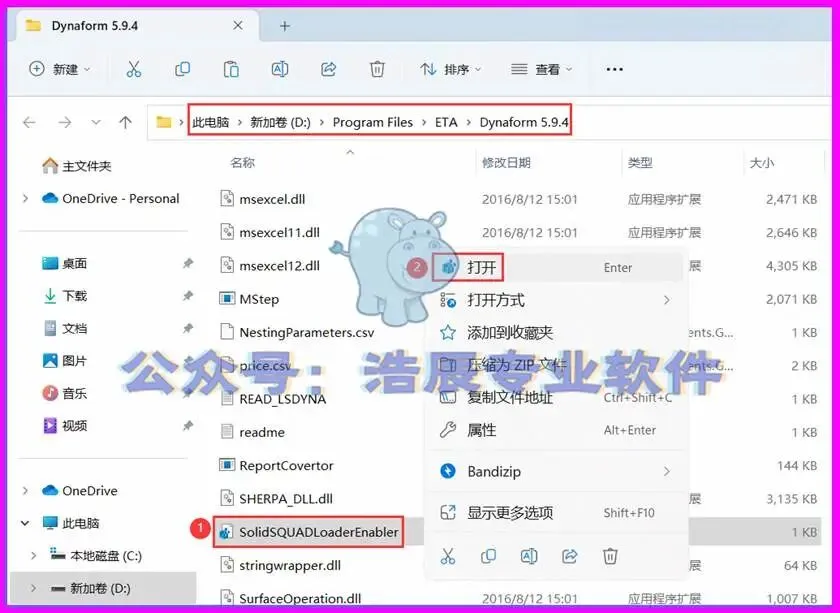Expand OneDrive - Personal in the sidebar

tap(25, 198)
